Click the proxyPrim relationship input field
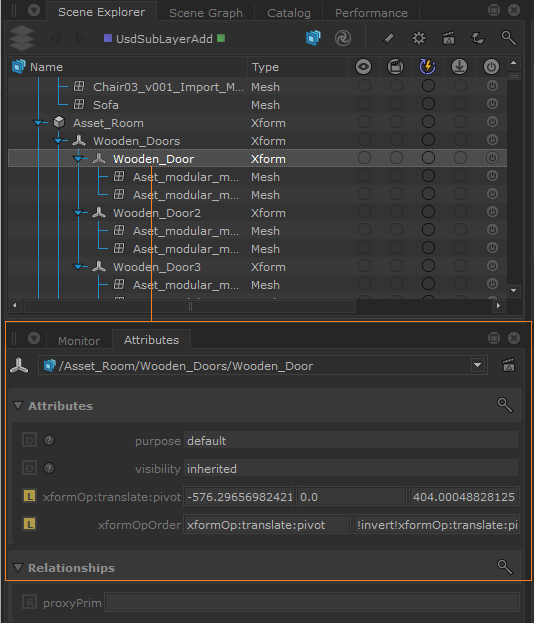534x623 pixels. (x=312, y=602)
